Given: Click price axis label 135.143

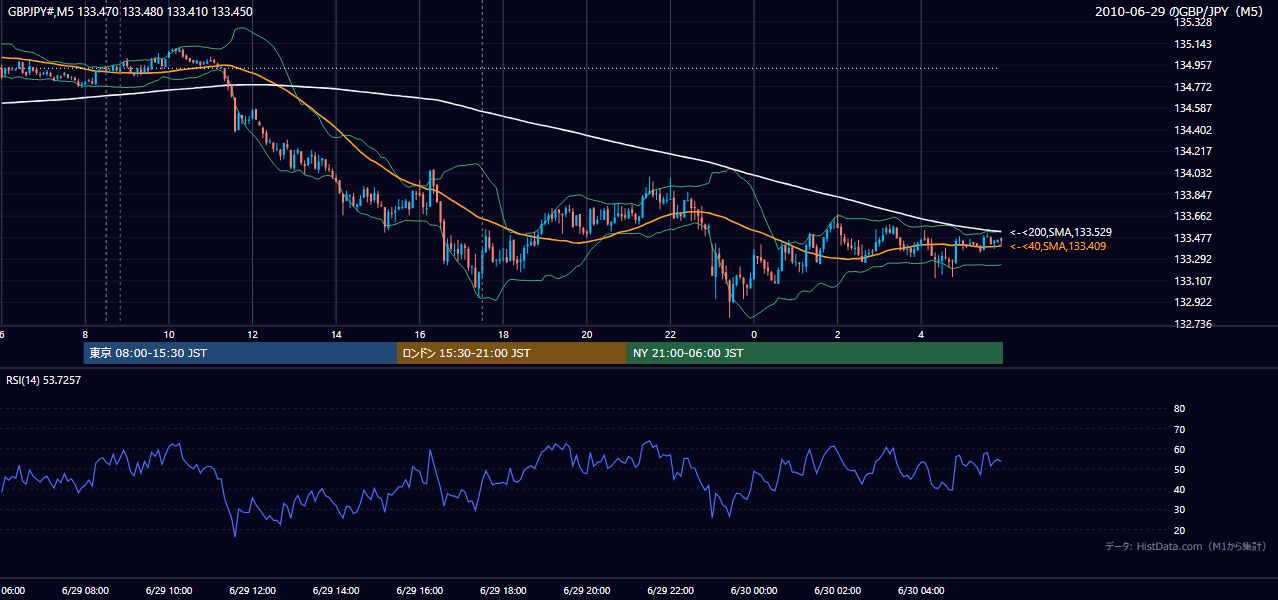Looking at the screenshot, I should pyautogui.click(x=1194, y=44).
